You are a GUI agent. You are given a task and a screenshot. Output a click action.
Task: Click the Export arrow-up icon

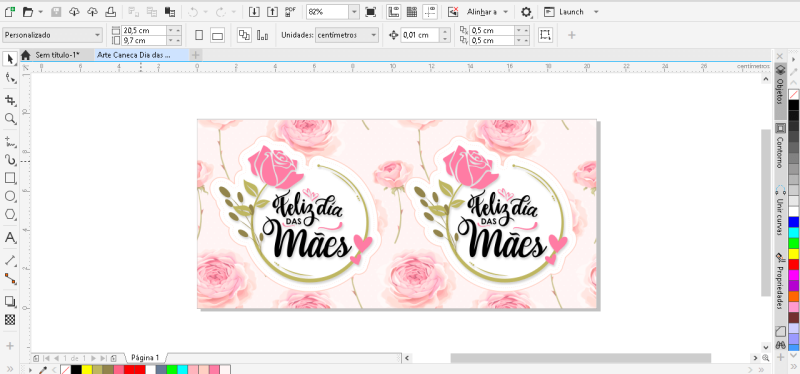(x=272, y=11)
